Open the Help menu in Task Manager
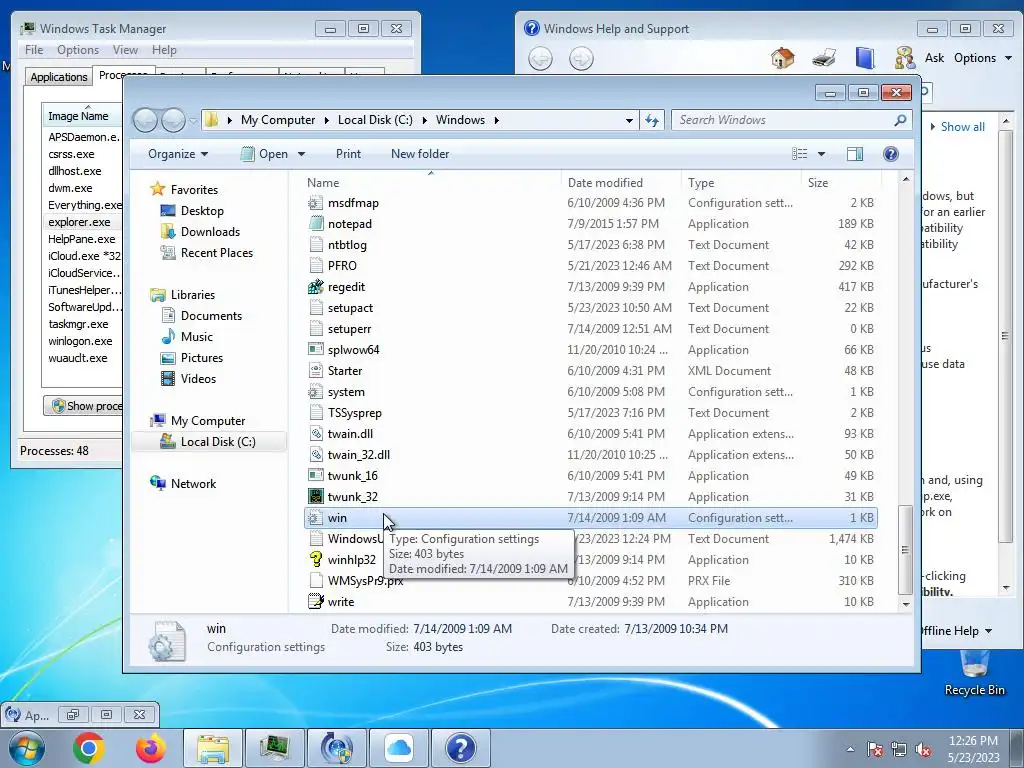1024x768 pixels. 164,50
